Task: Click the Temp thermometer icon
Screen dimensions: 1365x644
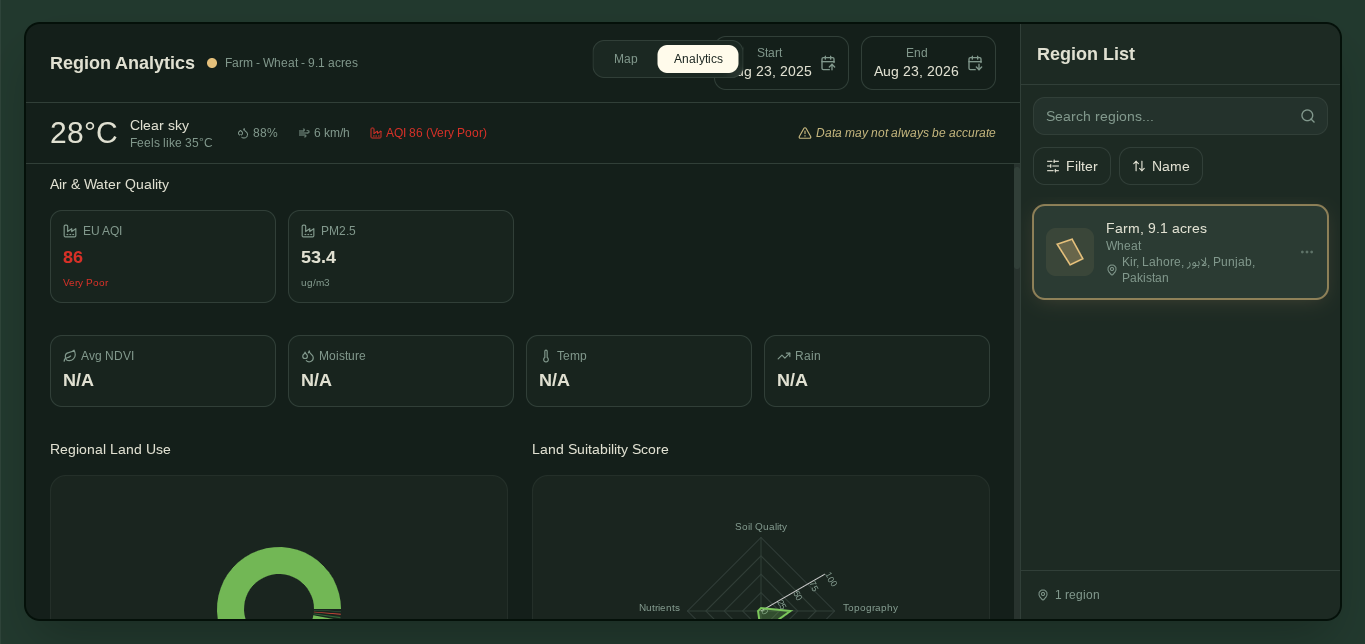Action: [546, 356]
